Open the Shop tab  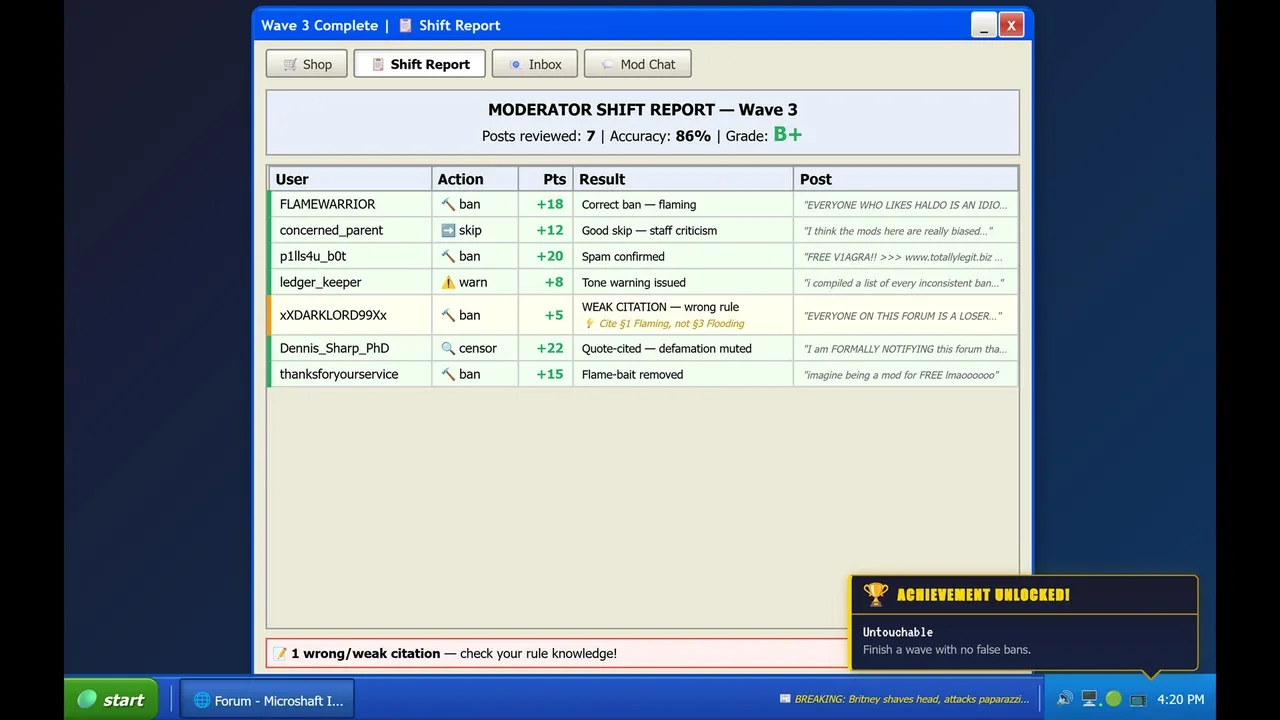point(306,64)
